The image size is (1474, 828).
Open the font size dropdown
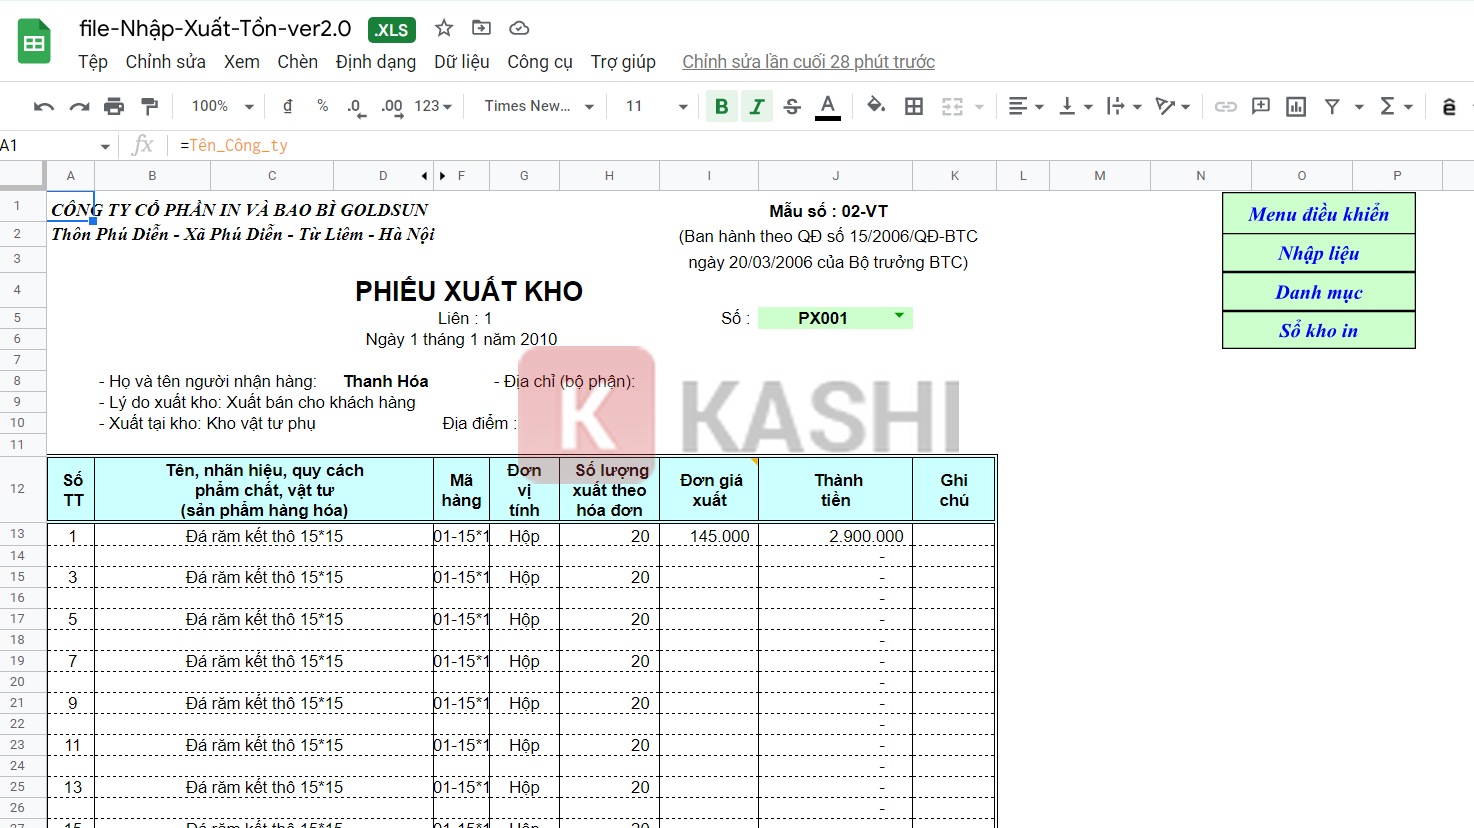coord(654,105)
